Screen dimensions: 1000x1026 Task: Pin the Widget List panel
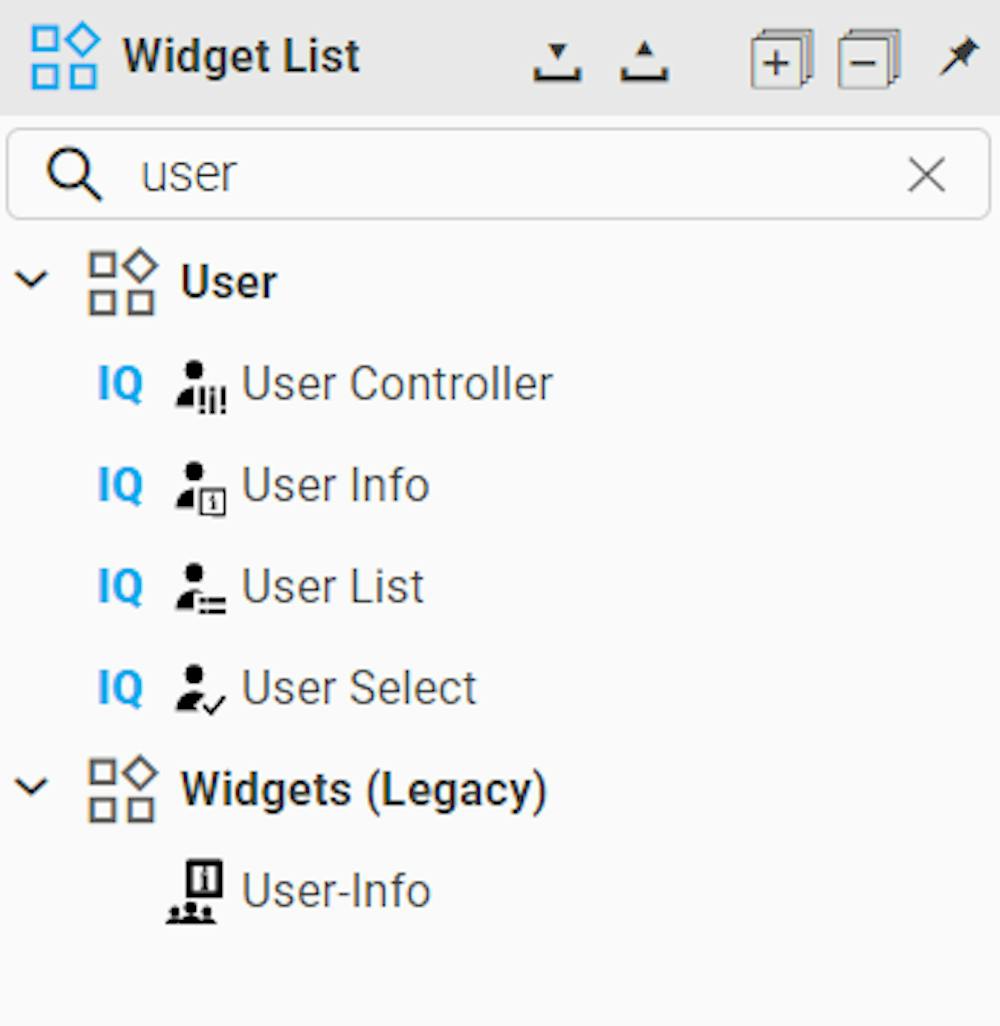958,55
